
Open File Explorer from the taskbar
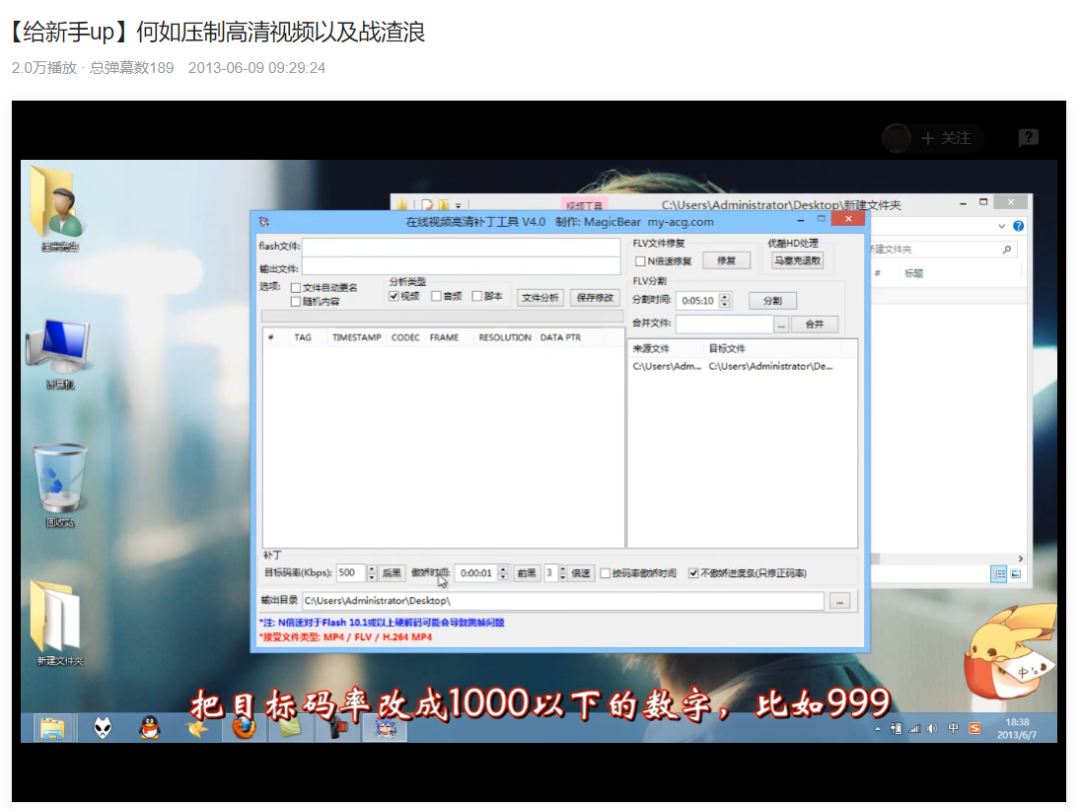(52, 728)
